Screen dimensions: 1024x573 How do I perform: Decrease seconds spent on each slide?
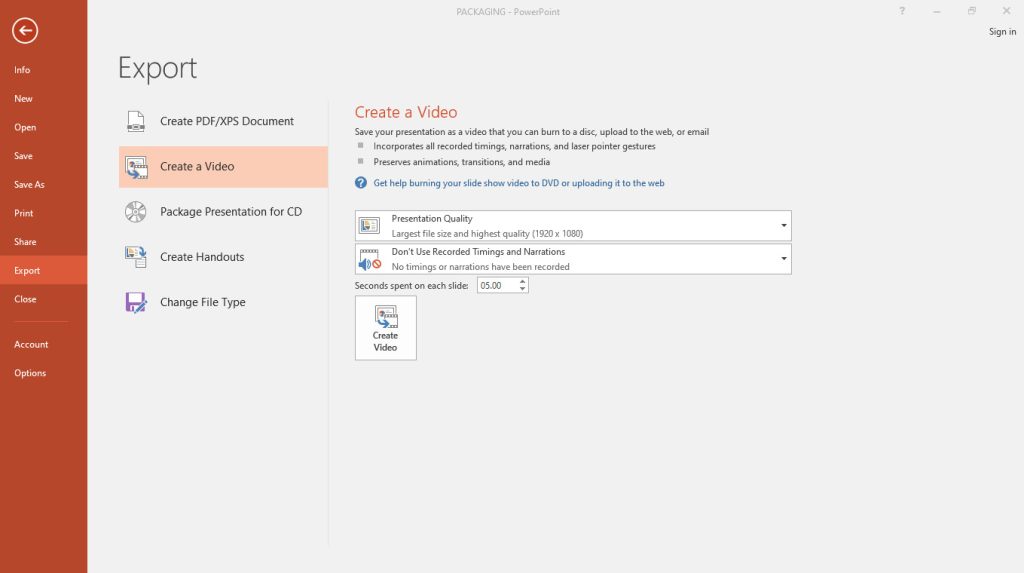point(522,289)
